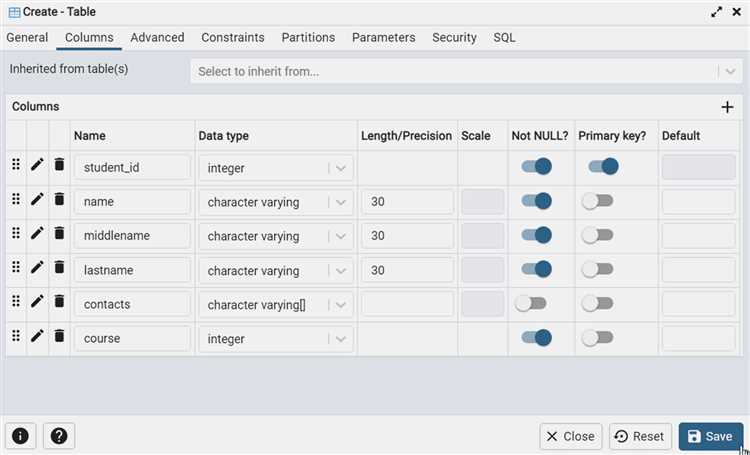Click the Default field for name

[698, 201]
